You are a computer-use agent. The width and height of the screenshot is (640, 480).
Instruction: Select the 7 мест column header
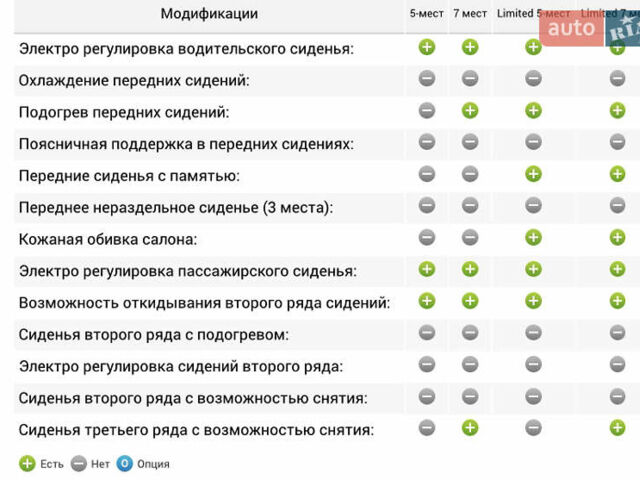tap(470, 13)
